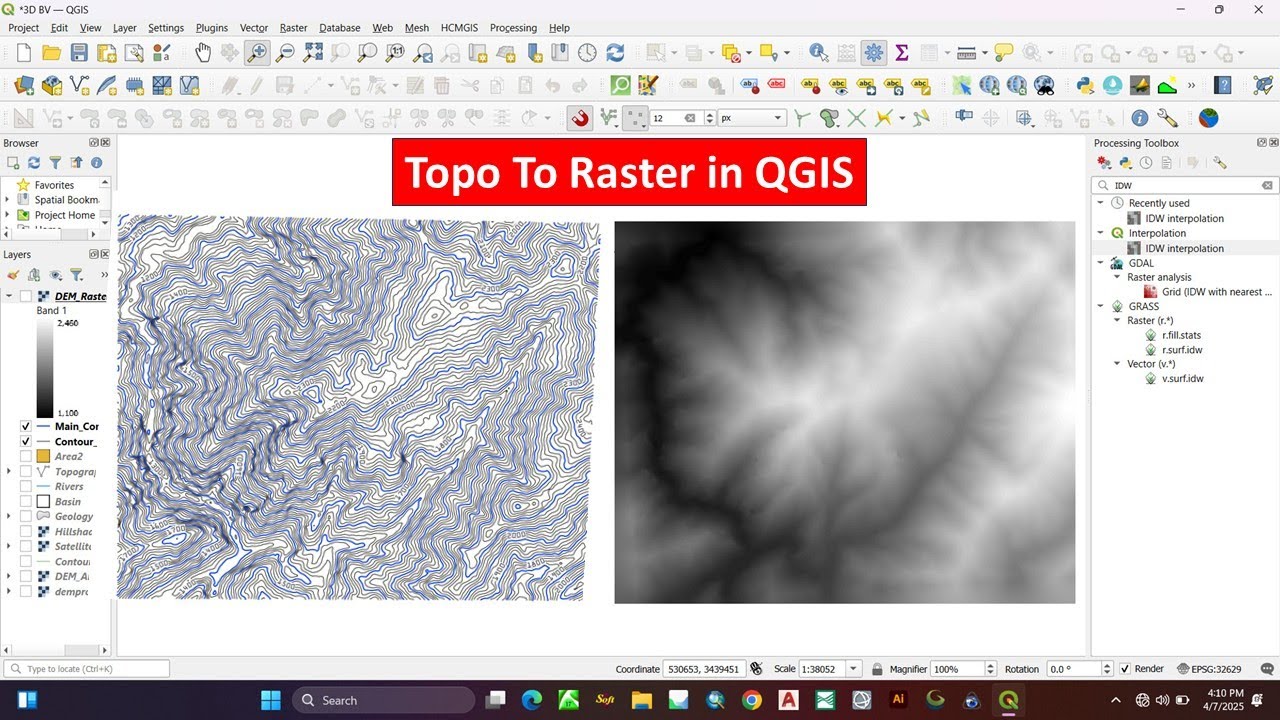1280x720 pixels.
Task: Open the Python console icon
Action: (1084, 86)
